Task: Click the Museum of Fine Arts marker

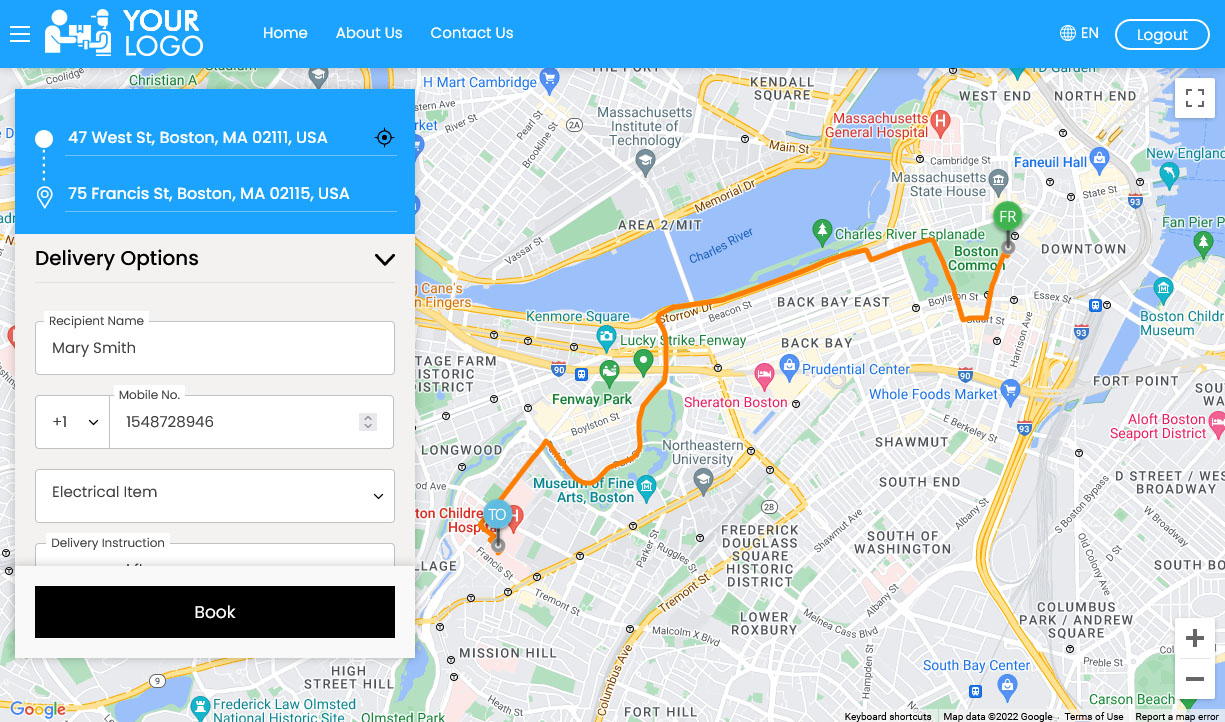Action: (646, 489)
